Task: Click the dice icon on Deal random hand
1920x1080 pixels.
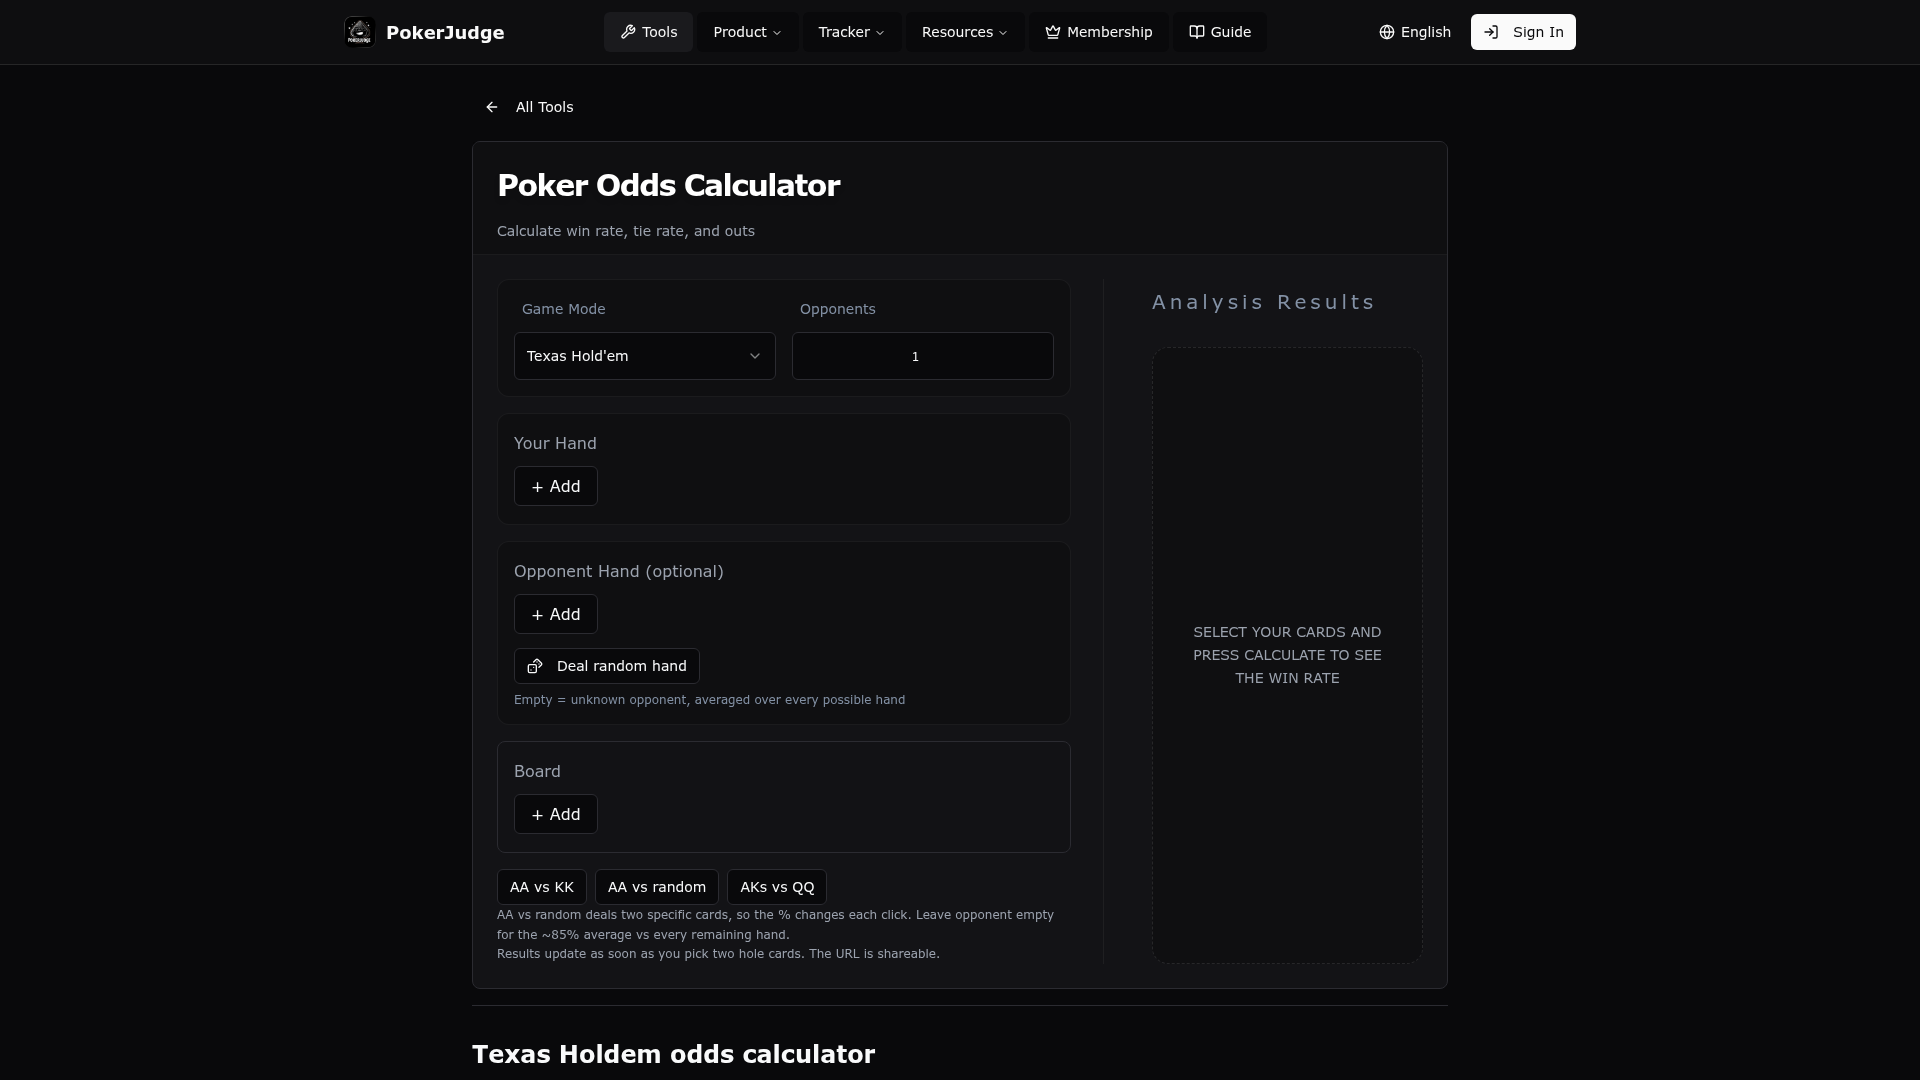Action: tap(535, 666)
